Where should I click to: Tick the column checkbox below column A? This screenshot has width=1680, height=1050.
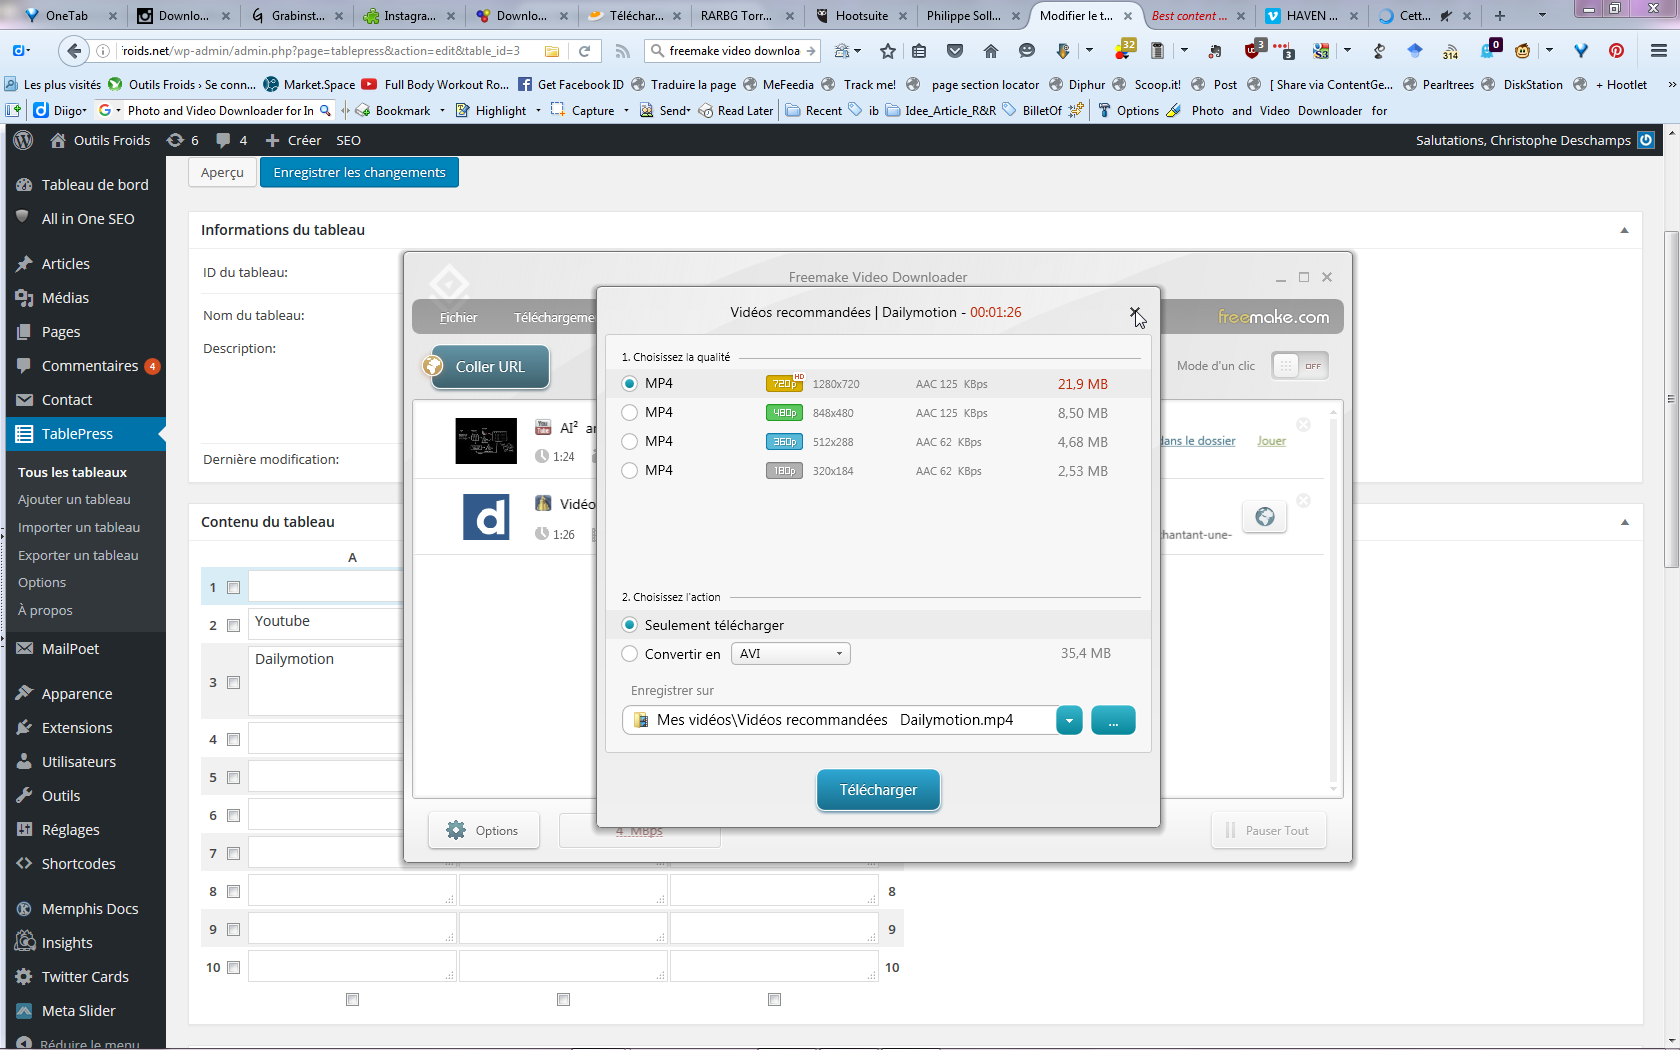[352, 1000]
